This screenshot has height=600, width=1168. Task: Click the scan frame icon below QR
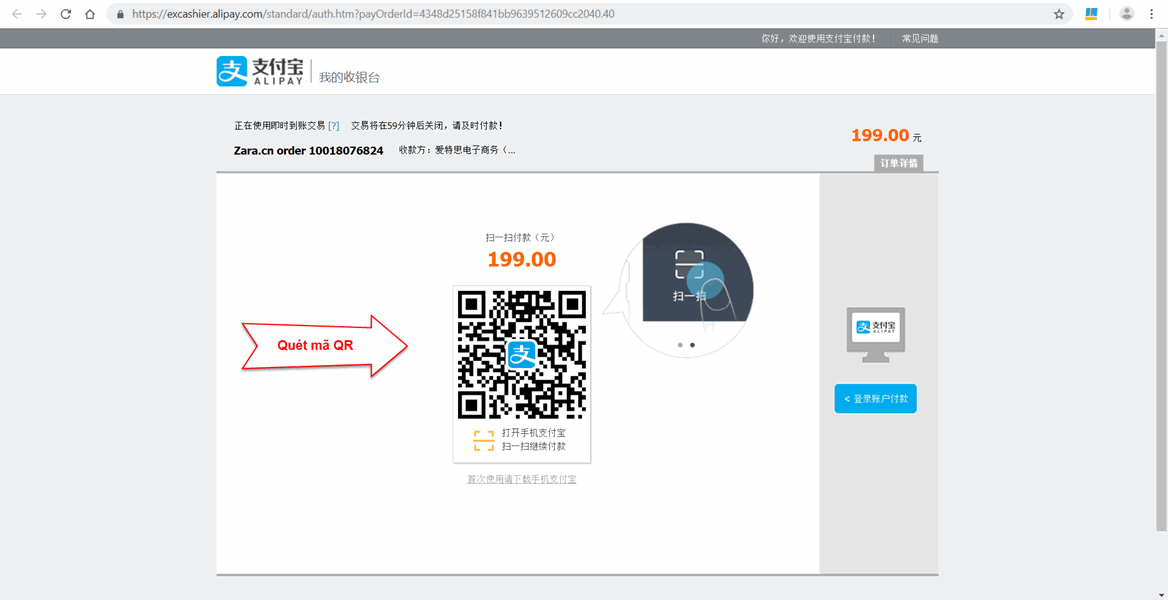pos(483,440)
